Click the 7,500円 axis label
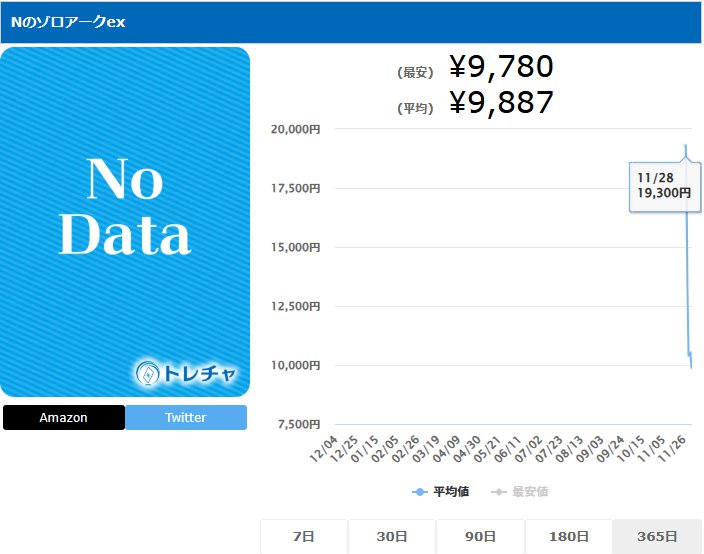This screenshot has width=704, height=554. point(299,424)
